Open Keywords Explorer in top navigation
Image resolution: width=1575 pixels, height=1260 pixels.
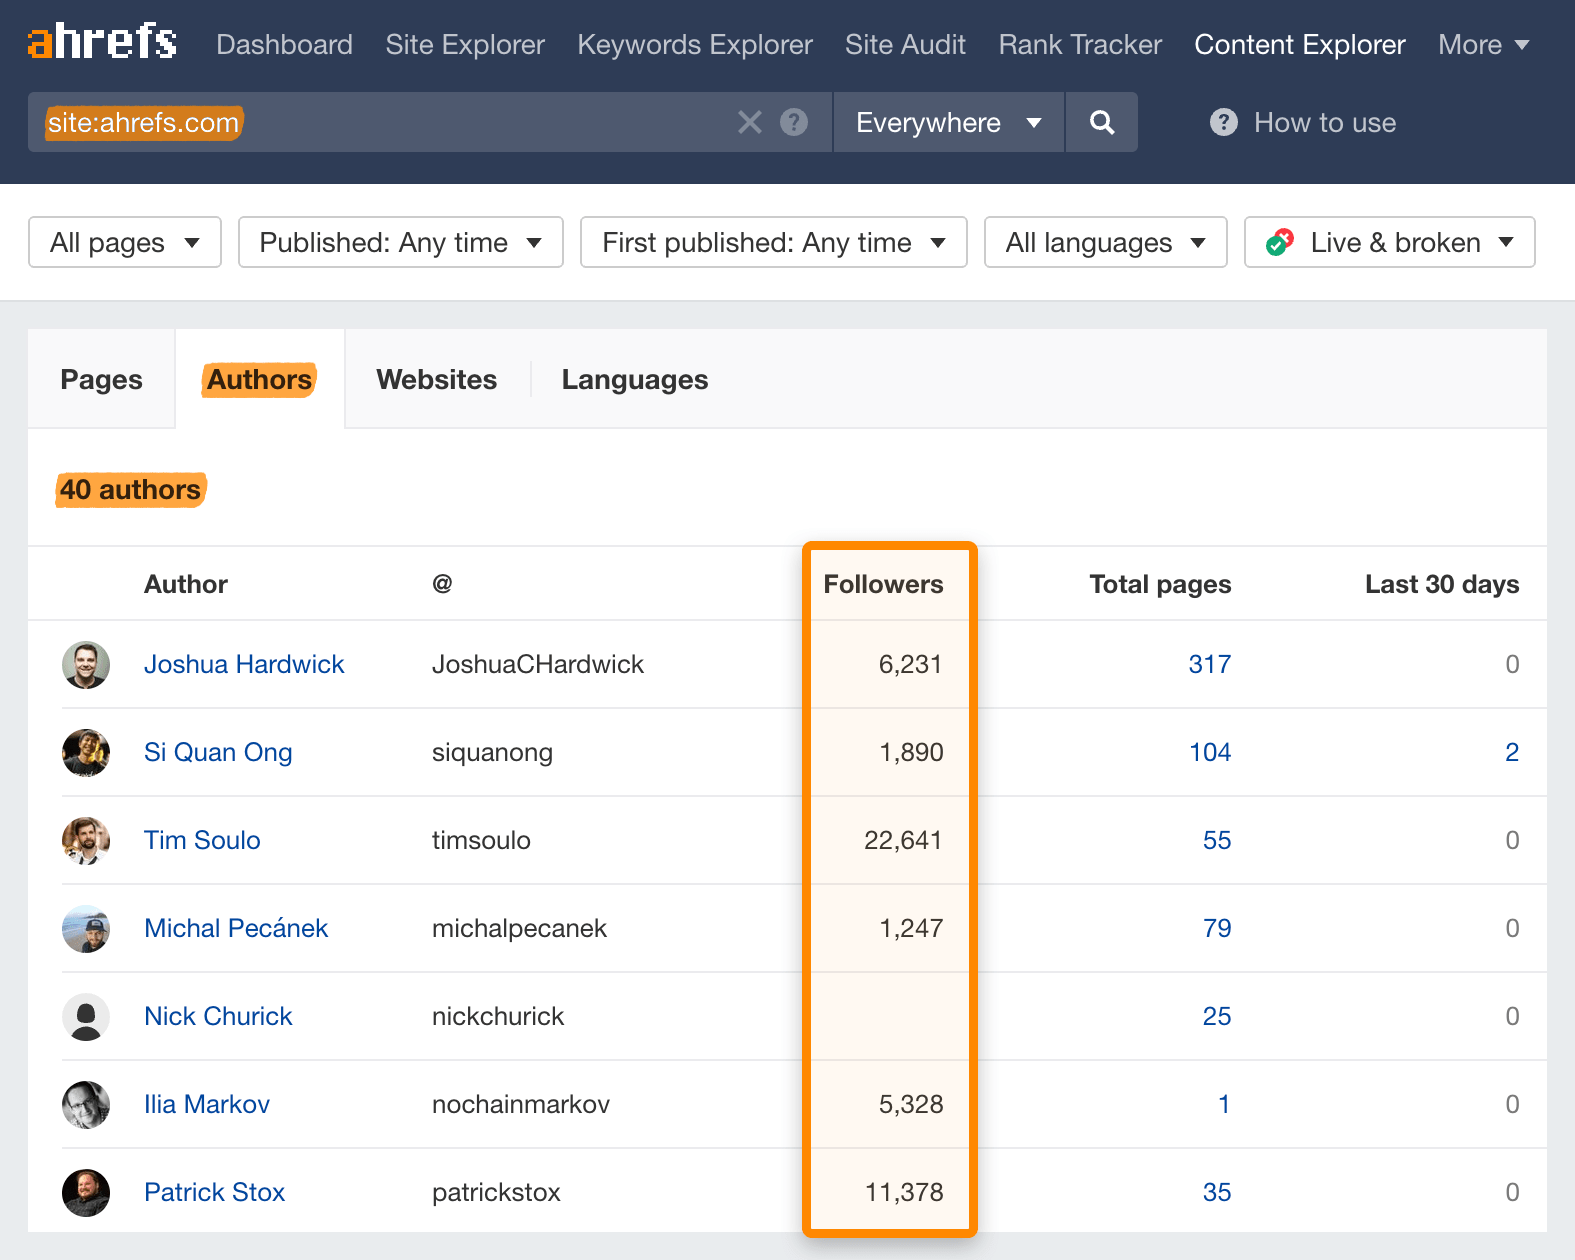click(694, 45)
